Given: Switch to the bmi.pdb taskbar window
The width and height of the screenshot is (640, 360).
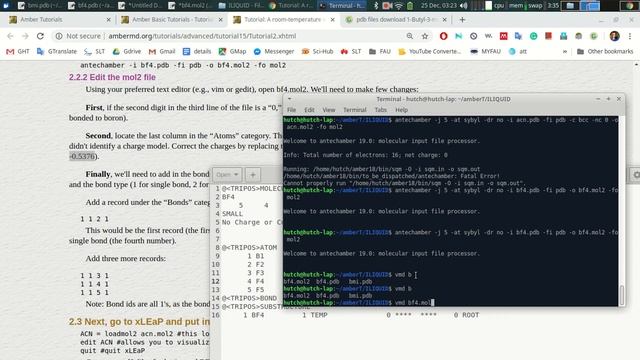Looking at the screenshot, I should pyautogui.click(x=39, y=5).
